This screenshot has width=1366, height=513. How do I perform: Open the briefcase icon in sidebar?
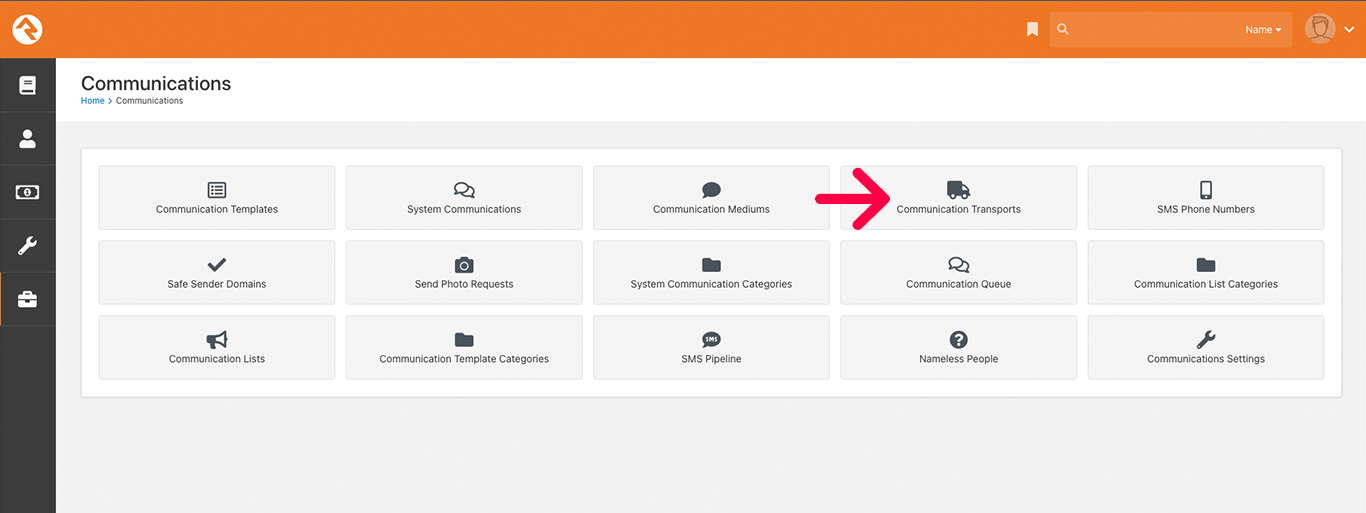(x=28, y=299)
